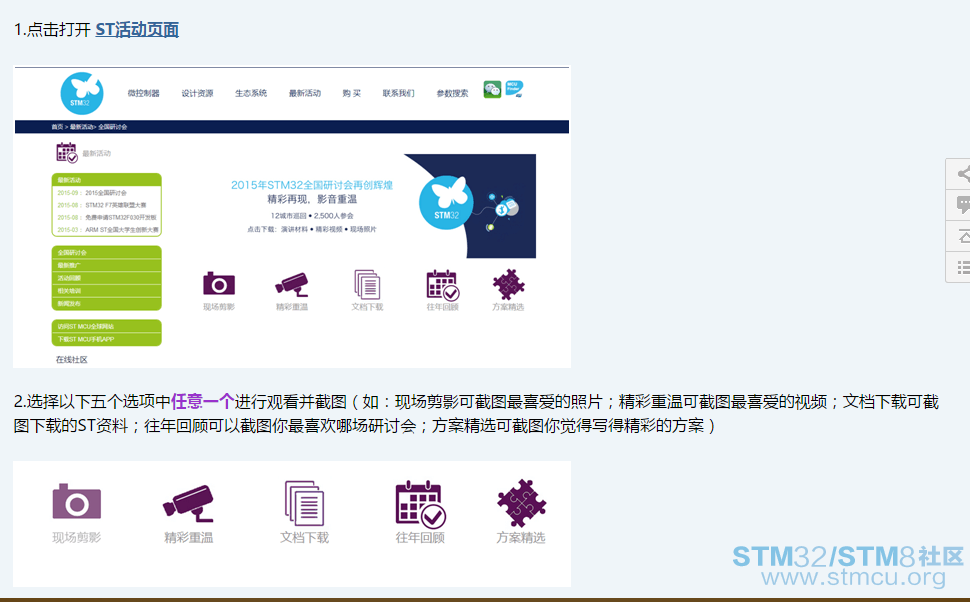Click the comment bubble icon in the floating sidebar
This screenshot has width=970, height=602.
coord(963,205)
